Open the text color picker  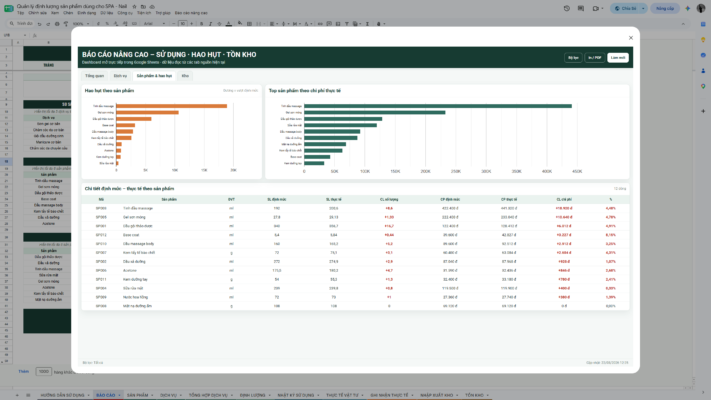(x=229, y=24)
